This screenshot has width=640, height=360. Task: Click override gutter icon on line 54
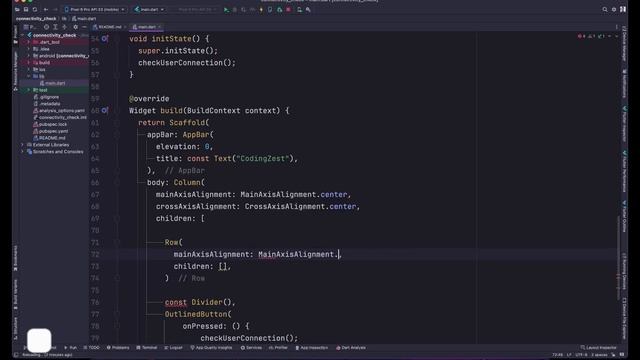click(105, 39)
